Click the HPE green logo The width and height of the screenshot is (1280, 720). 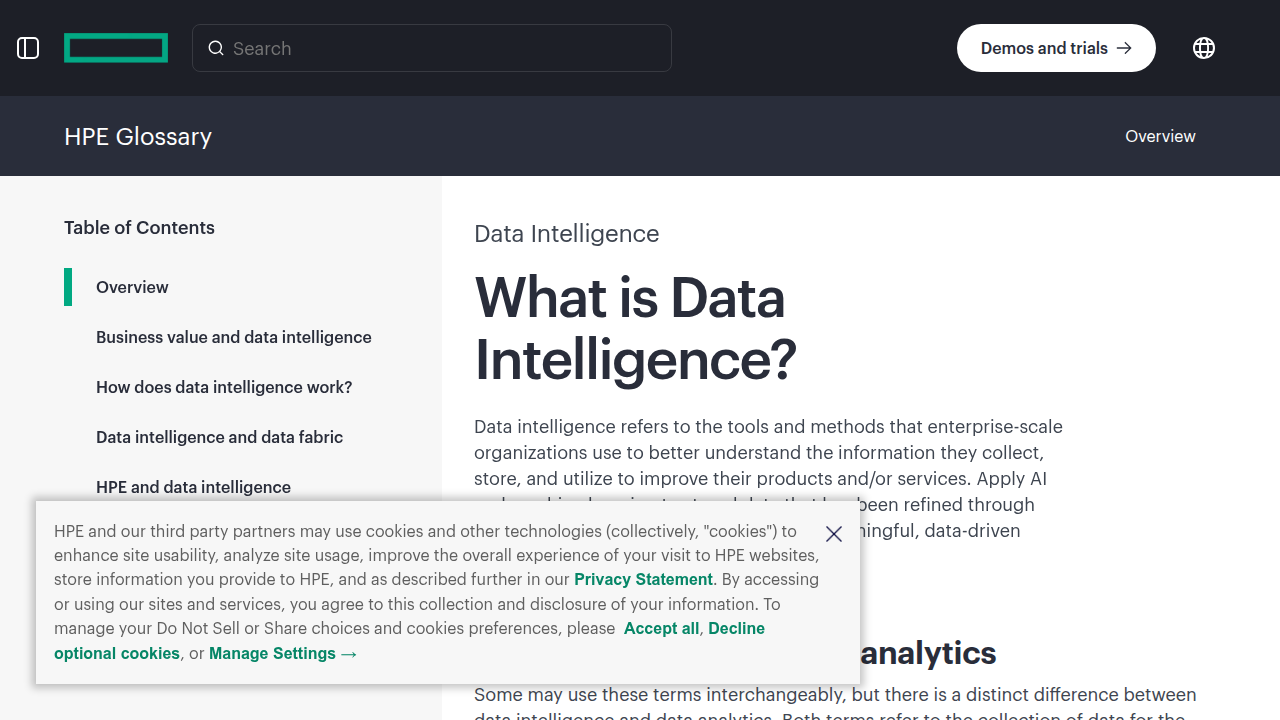(116, 48)
